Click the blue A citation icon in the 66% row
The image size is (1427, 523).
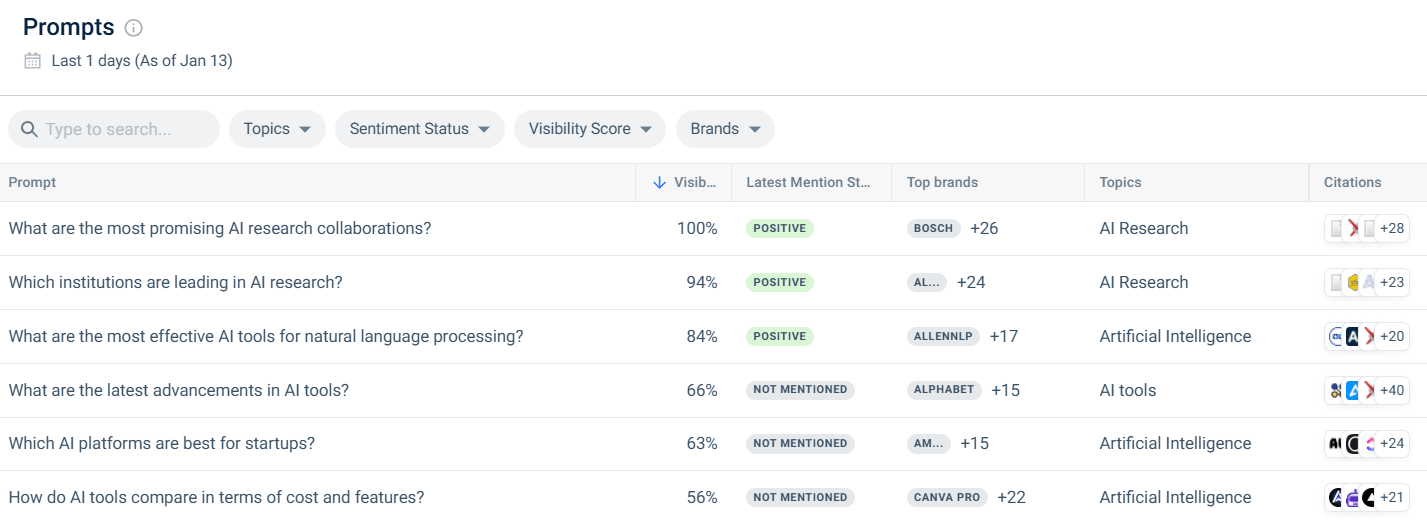1353,390
